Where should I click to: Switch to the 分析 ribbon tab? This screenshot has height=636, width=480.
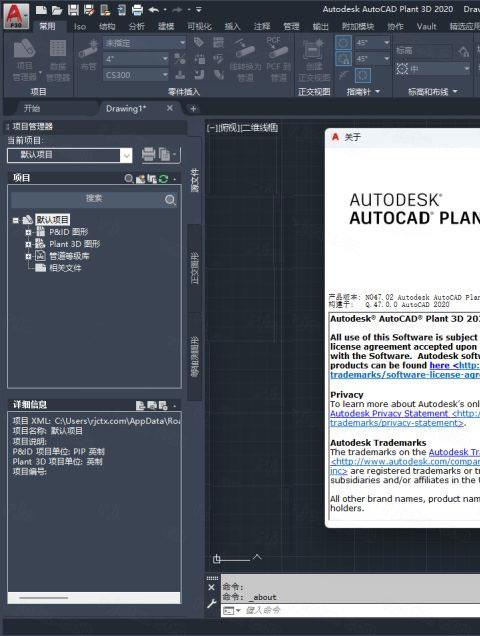coord(136,27)
